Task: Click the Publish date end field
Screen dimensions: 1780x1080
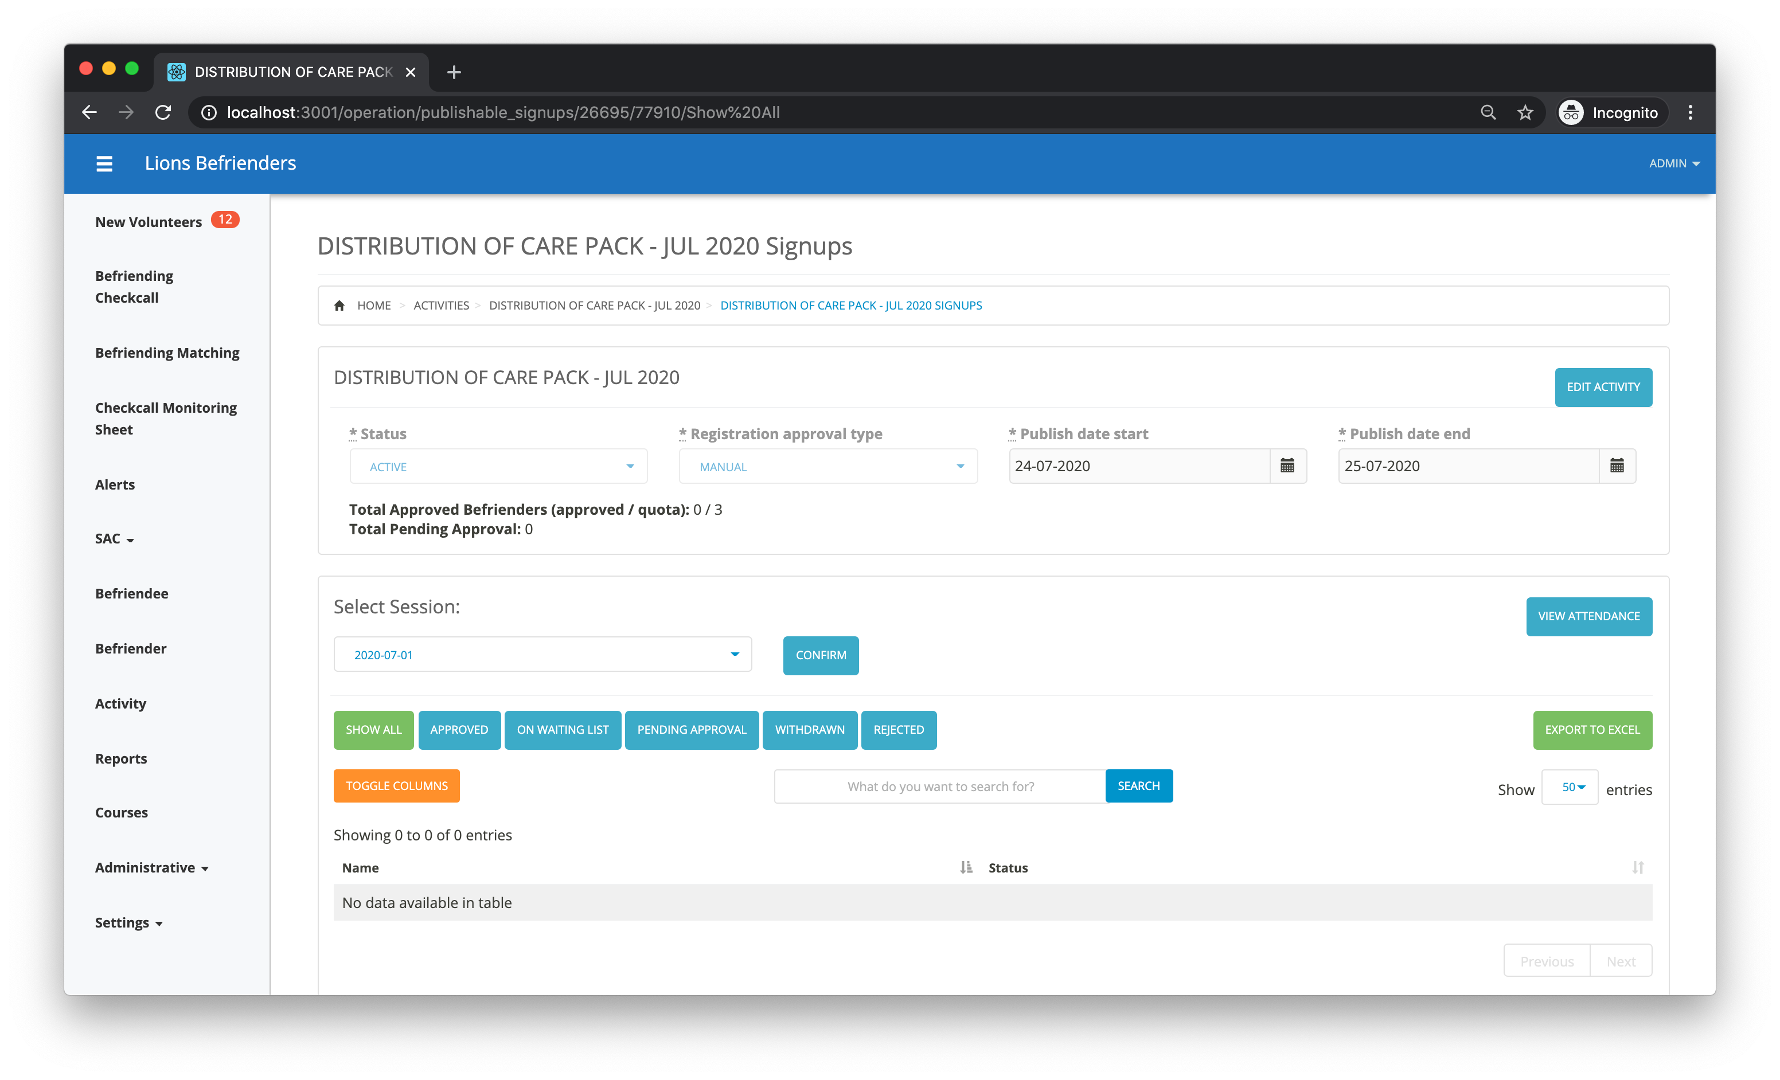Action: tap(1468, 466)
